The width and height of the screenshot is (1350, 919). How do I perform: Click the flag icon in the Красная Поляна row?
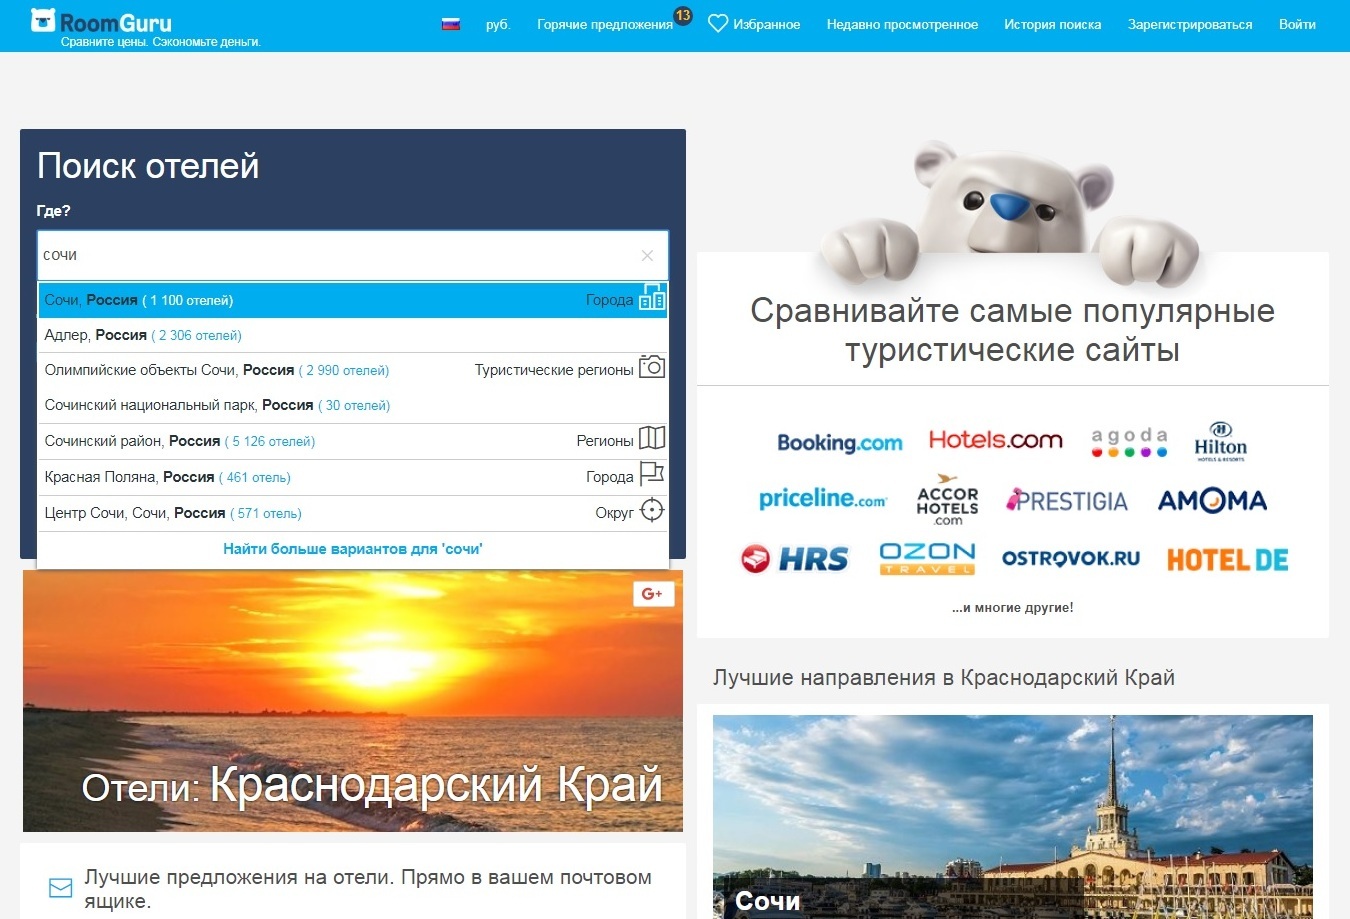pyautogui.click(x=652, y=473)
